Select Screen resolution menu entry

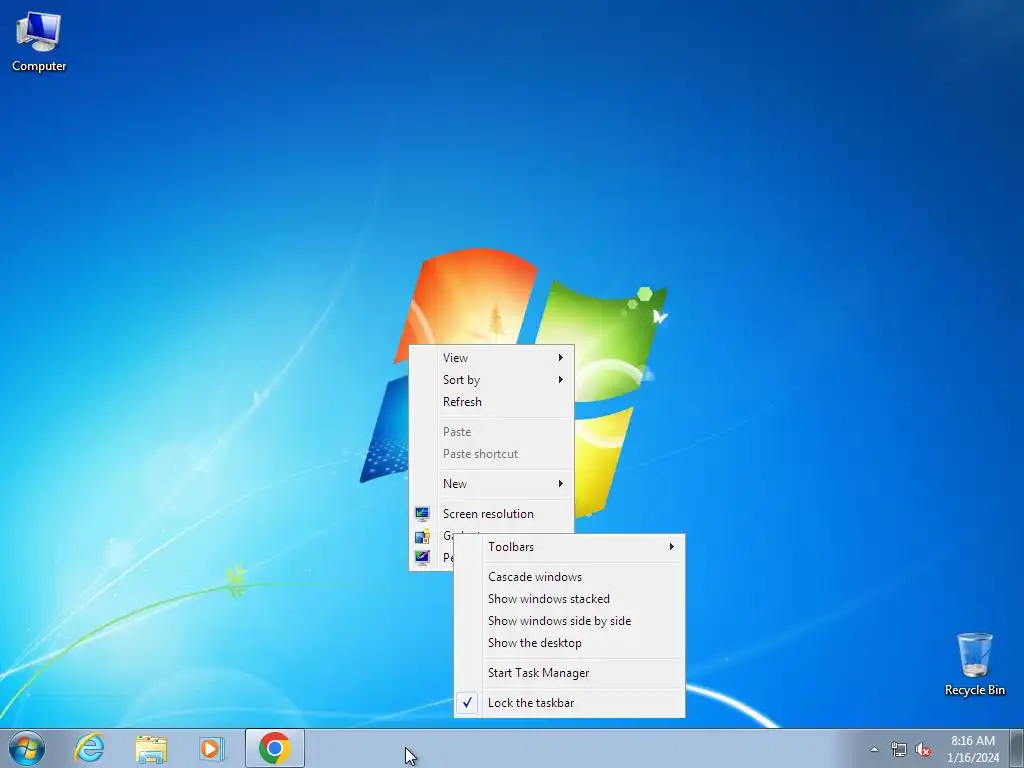tap(491, 514)
